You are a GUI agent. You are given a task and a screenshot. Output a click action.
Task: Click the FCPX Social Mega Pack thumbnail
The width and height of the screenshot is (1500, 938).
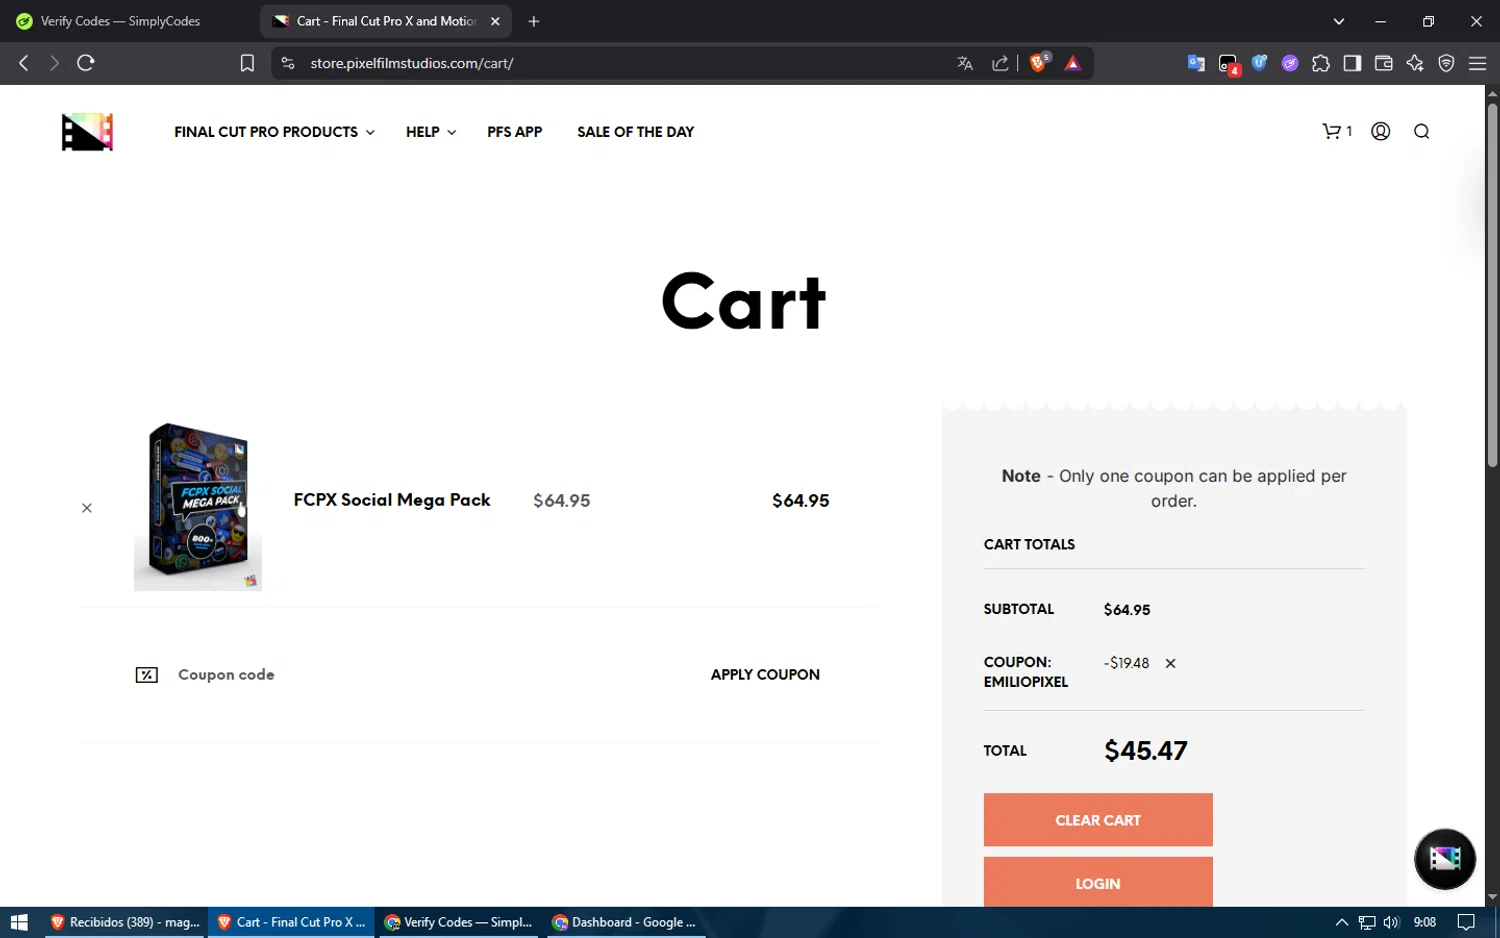pos(198,507)
